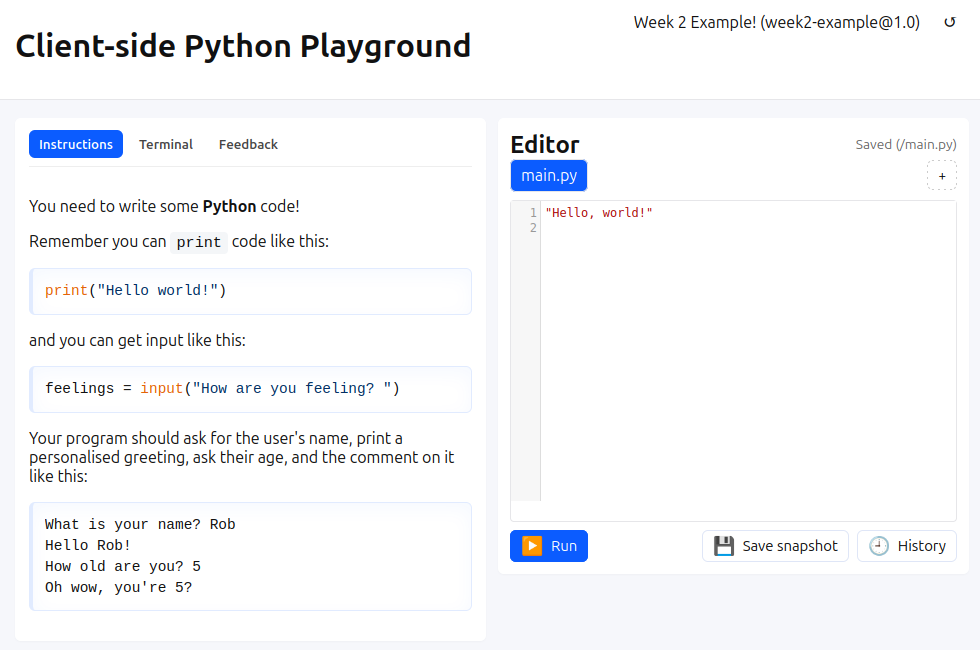Click editor line 1 "Hello, world!" string
The width and height of the screenshot is (980, 650).
point(599,212)
